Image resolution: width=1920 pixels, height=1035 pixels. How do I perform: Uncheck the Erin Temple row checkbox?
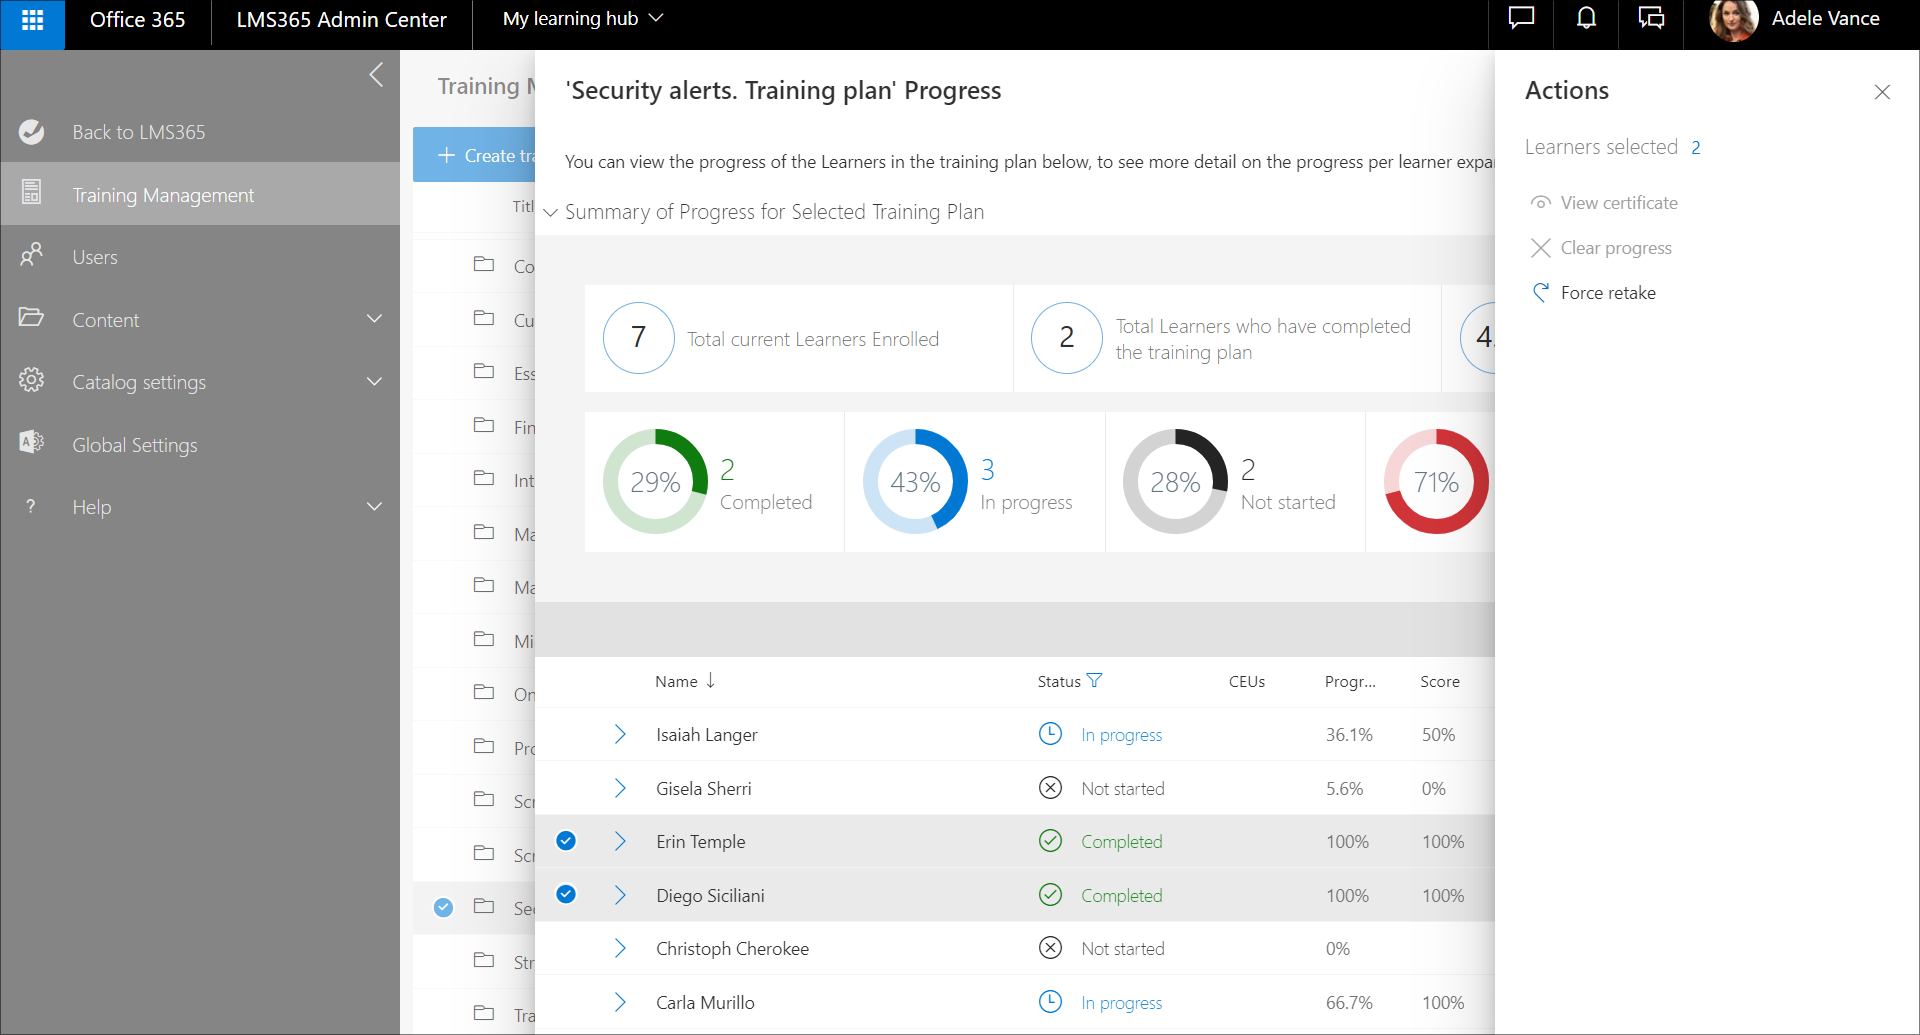tap(566, 841)
